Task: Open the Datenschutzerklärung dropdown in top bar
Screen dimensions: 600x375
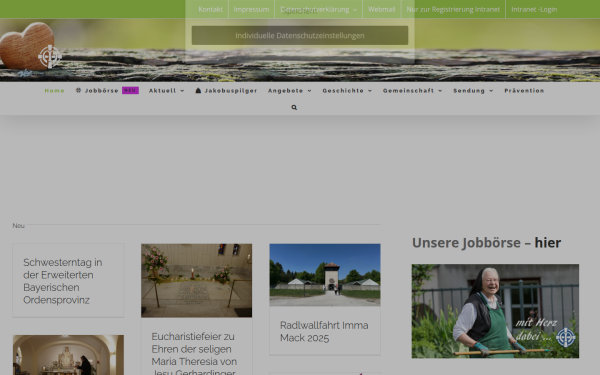Action: point(318,9)
